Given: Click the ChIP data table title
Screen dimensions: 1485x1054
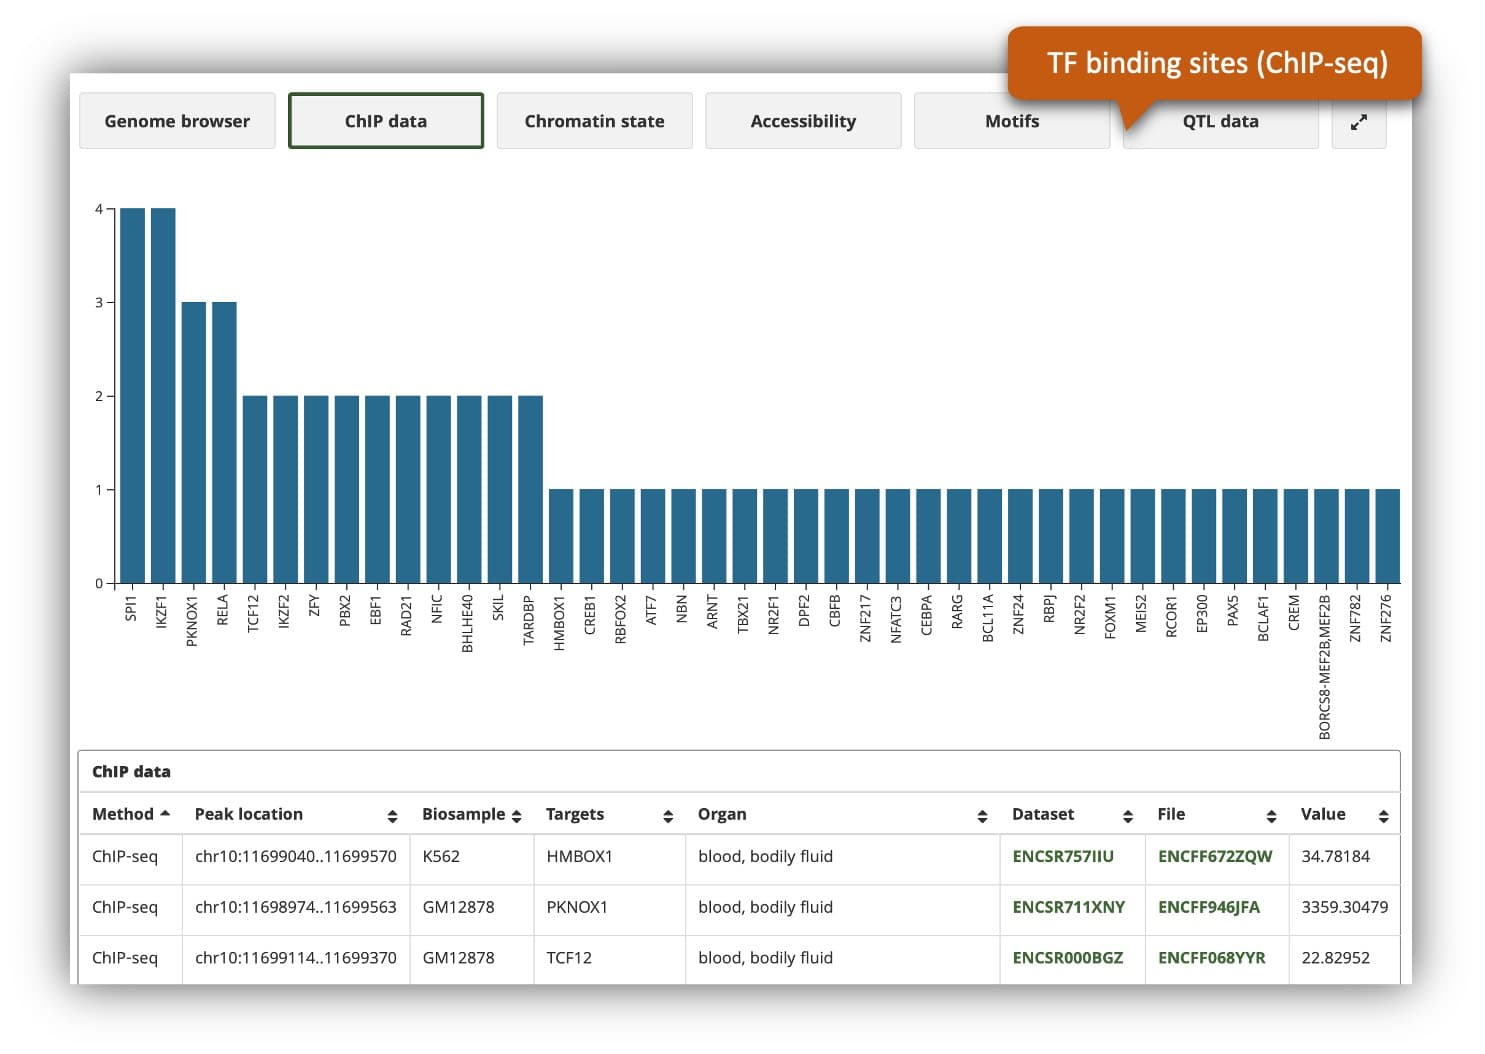Looking at the screenshot, I should 131,772.
